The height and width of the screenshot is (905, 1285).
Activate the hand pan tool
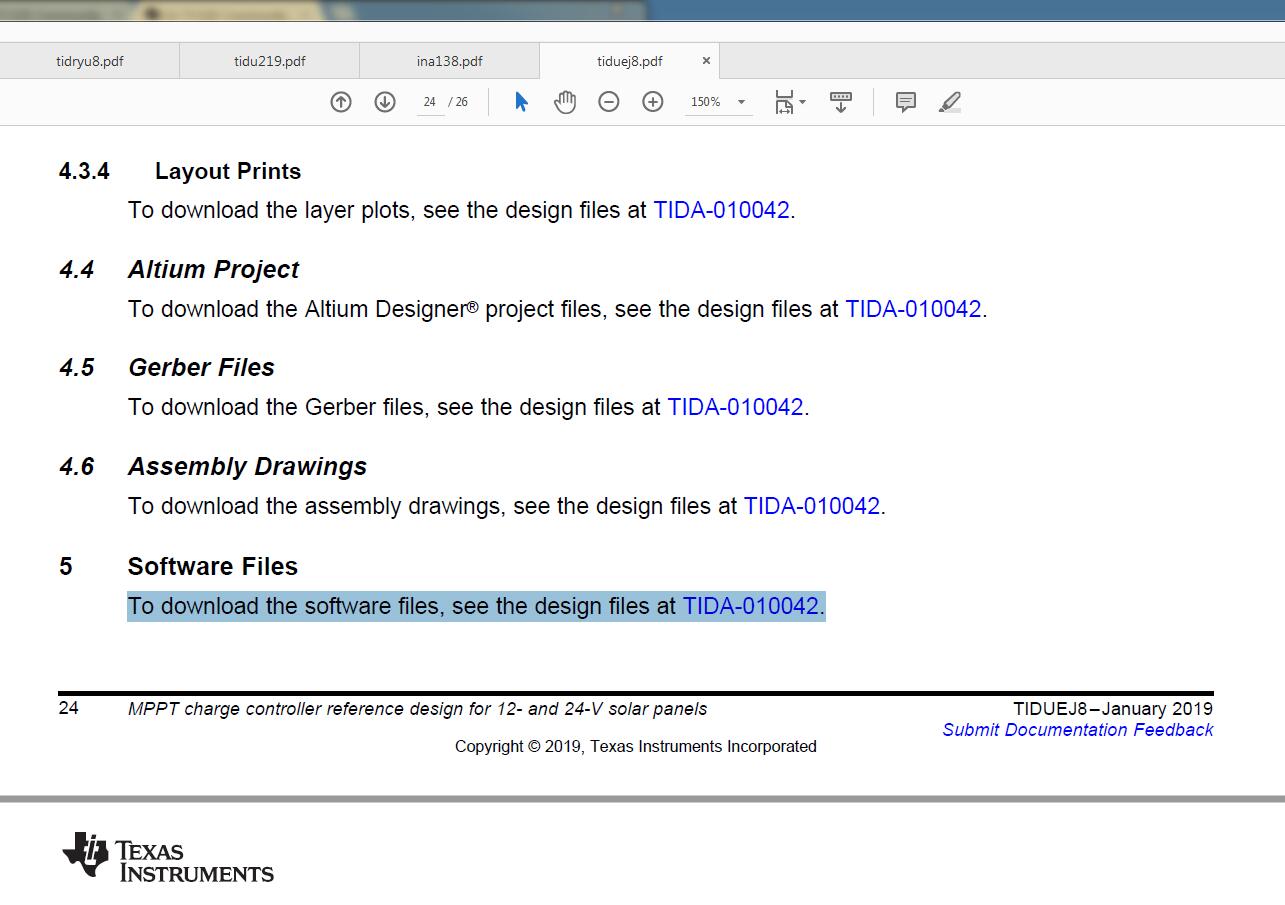pyautogui.click(x=565, y=102)
